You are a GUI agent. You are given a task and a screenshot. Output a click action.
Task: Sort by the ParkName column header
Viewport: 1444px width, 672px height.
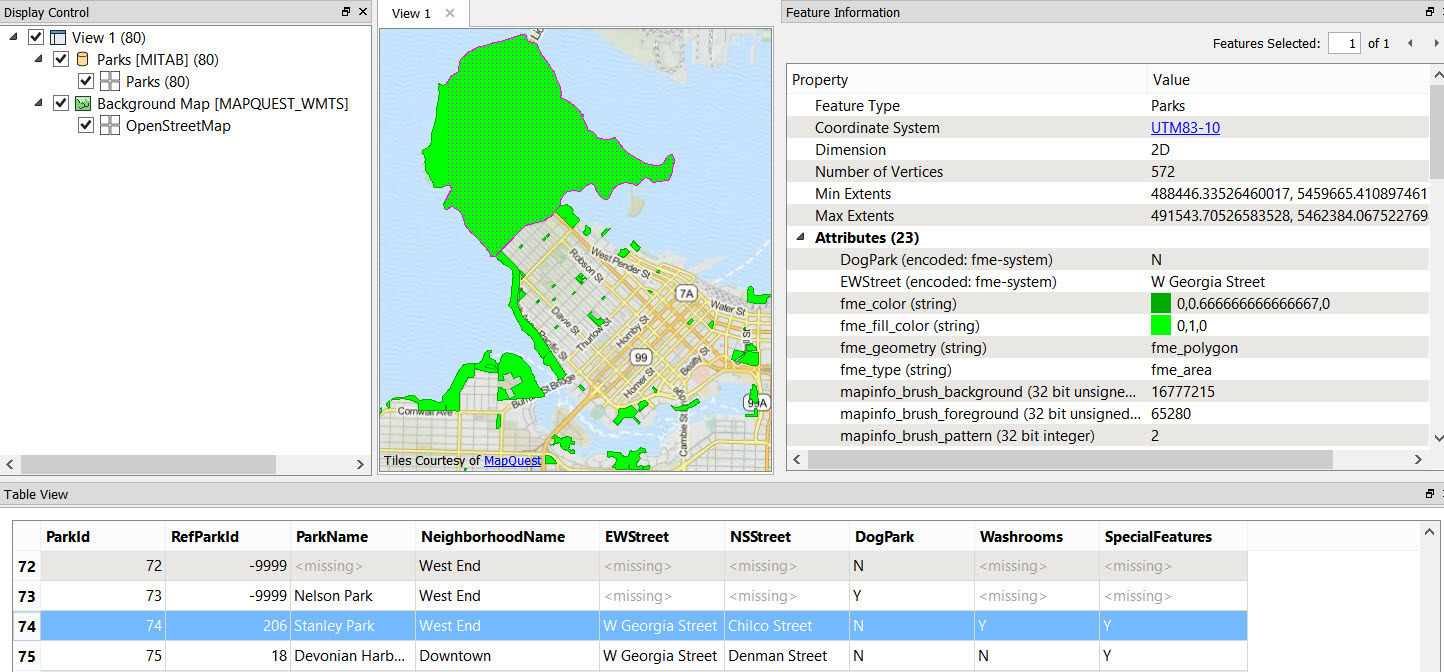(353, 536)
